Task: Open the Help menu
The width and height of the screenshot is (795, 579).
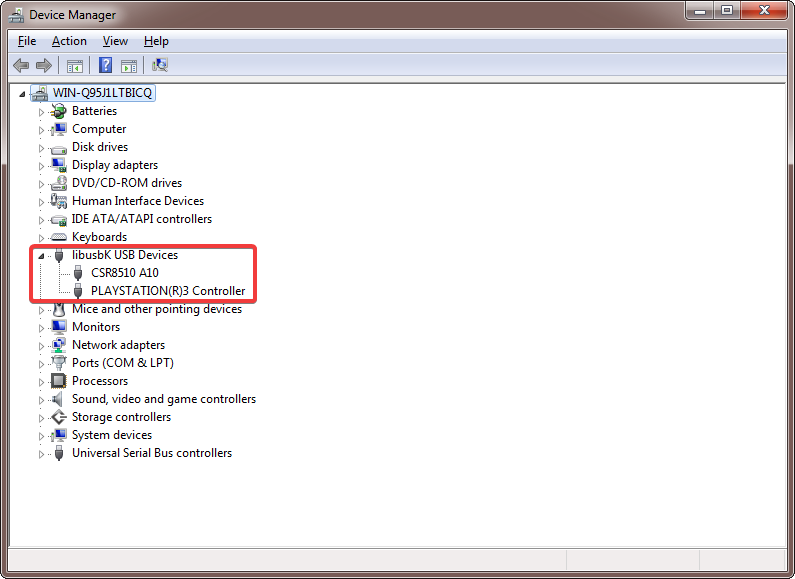Action: 156,41
